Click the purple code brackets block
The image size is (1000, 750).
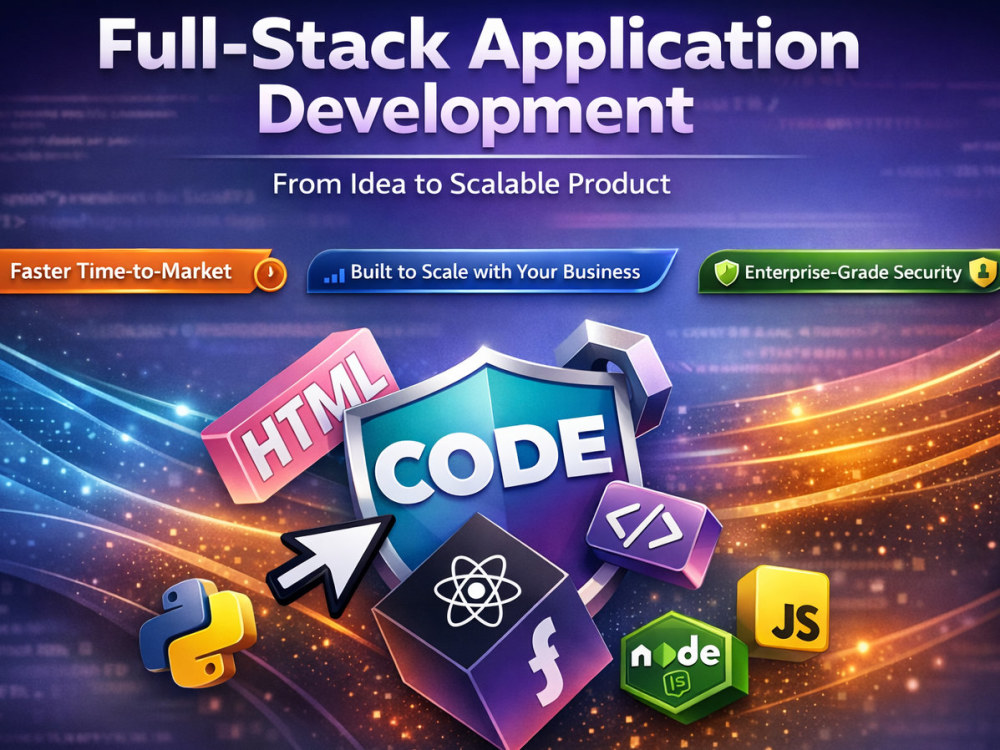click(x=653, y=533)
